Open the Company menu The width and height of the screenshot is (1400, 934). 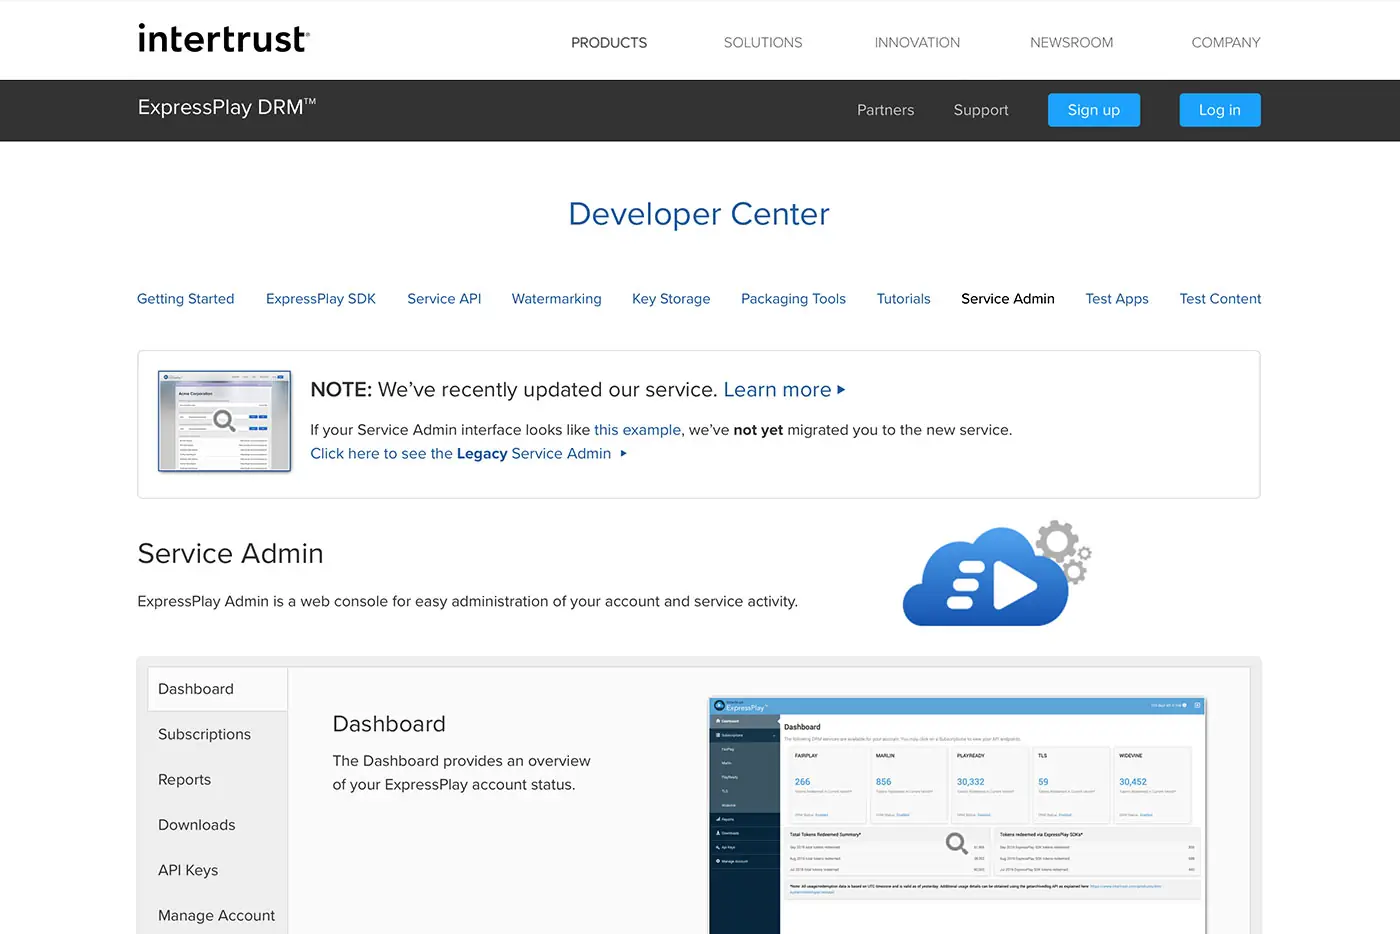[1226, 43]
